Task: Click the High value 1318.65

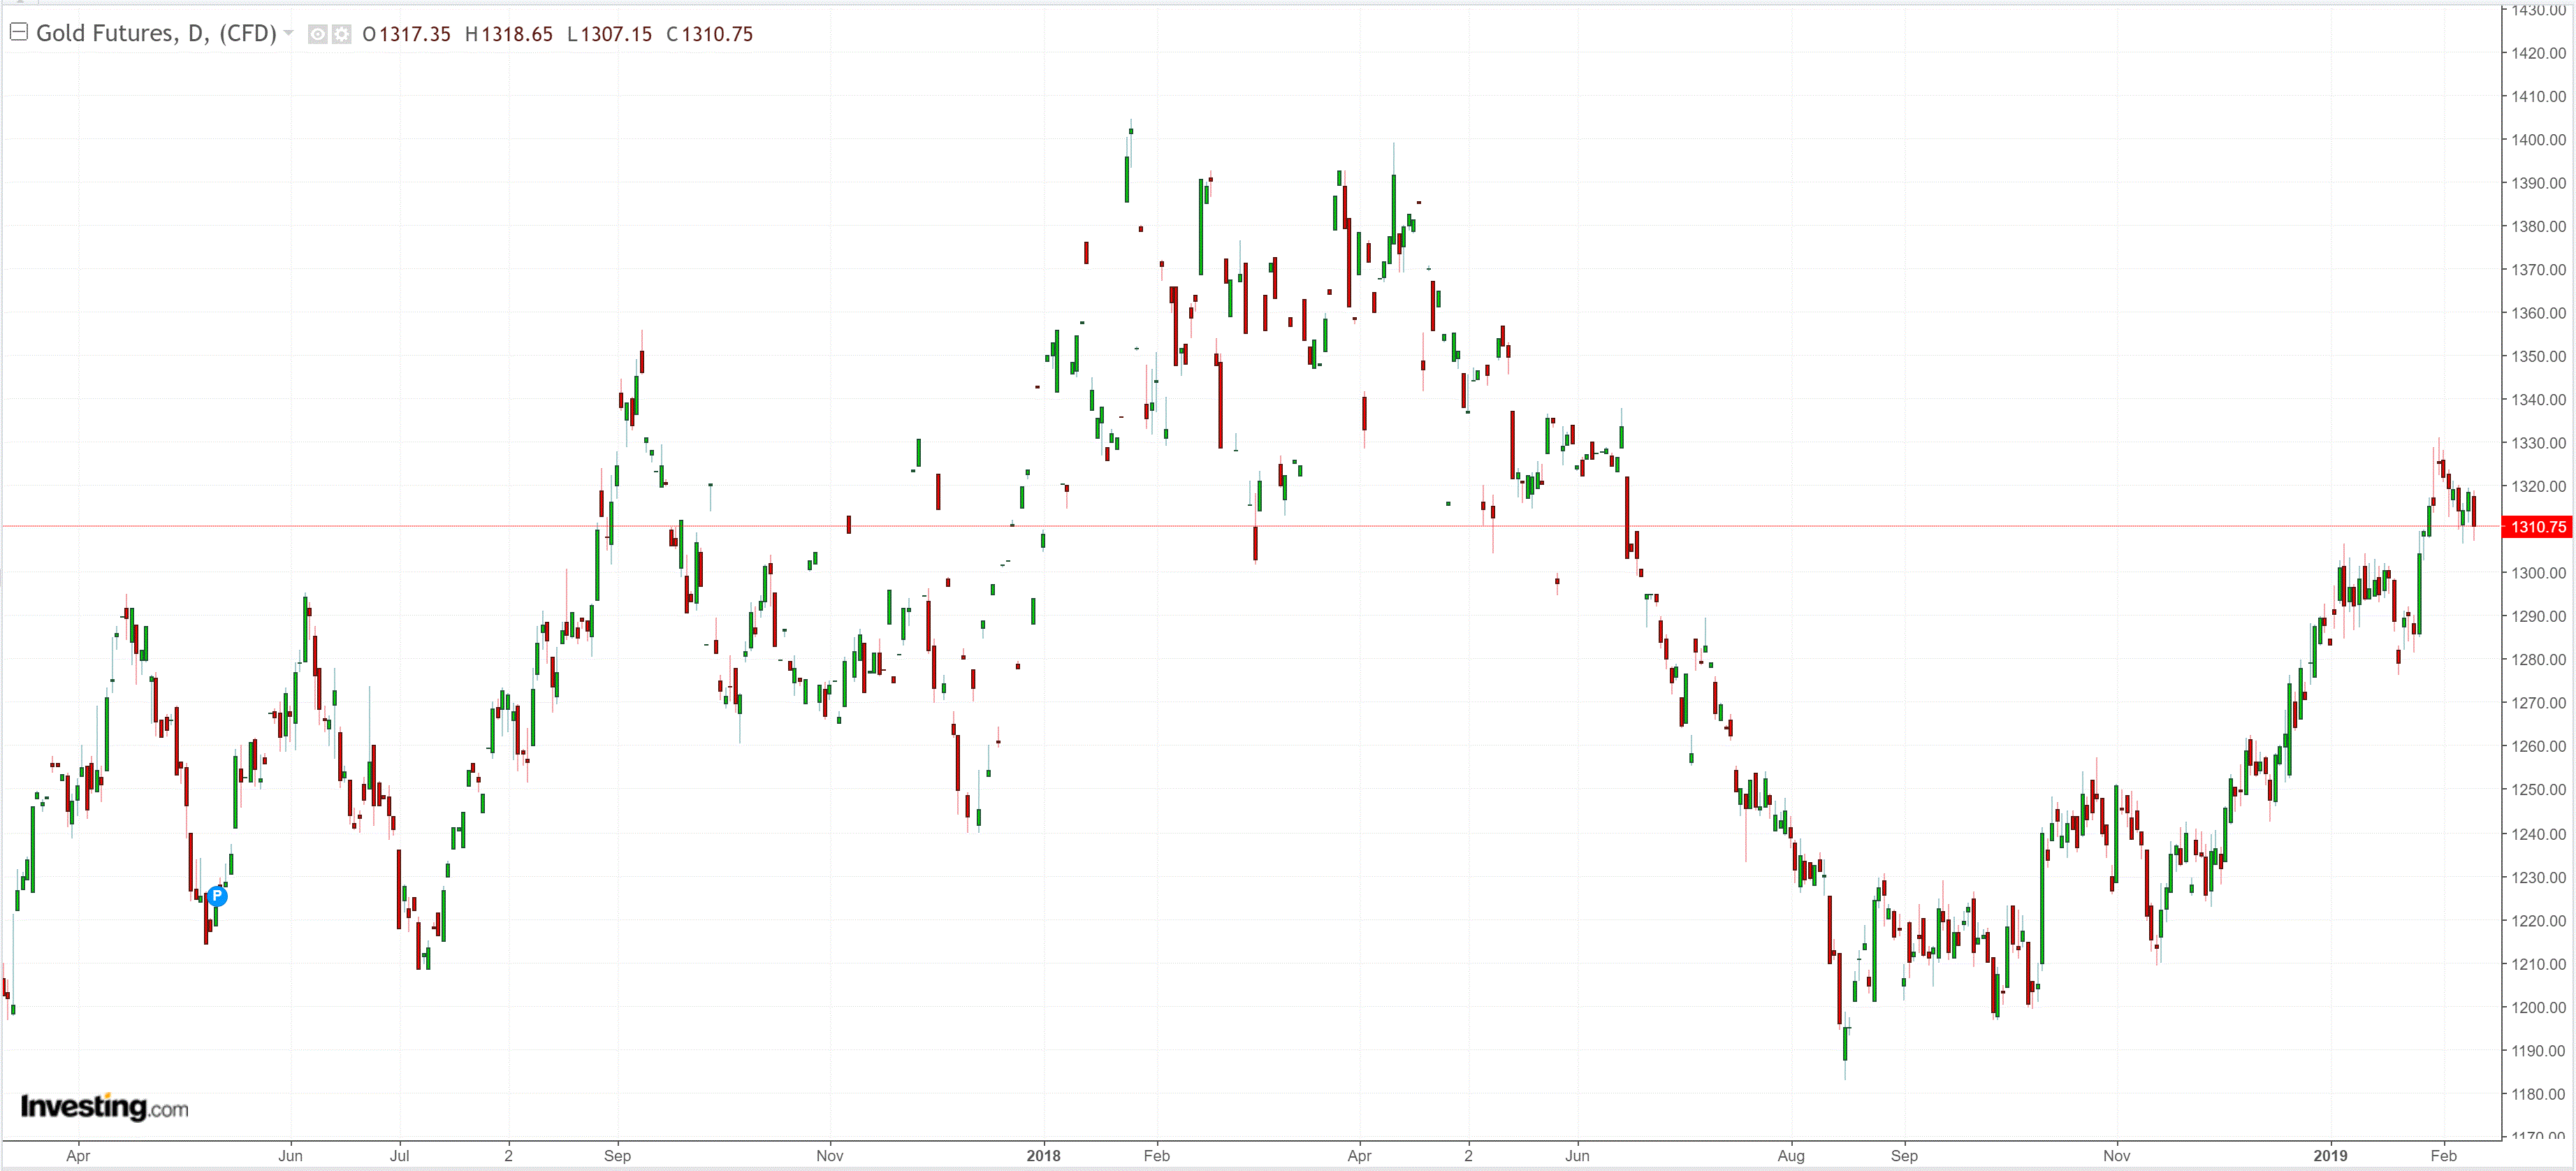Action: click(516, 34)
